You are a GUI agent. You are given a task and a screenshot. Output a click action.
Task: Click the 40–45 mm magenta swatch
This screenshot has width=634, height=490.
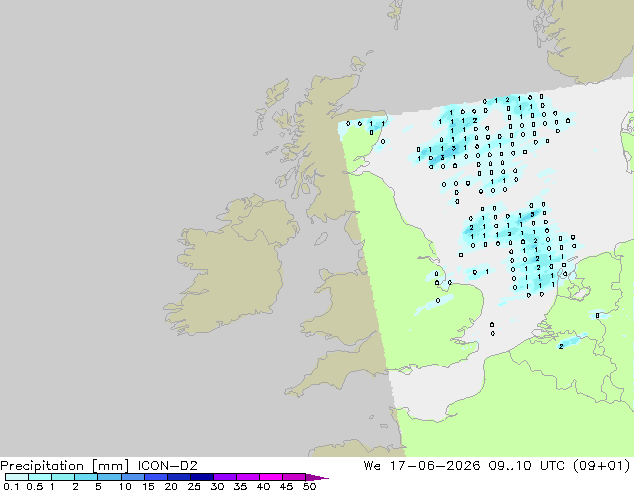click(271, 477)
